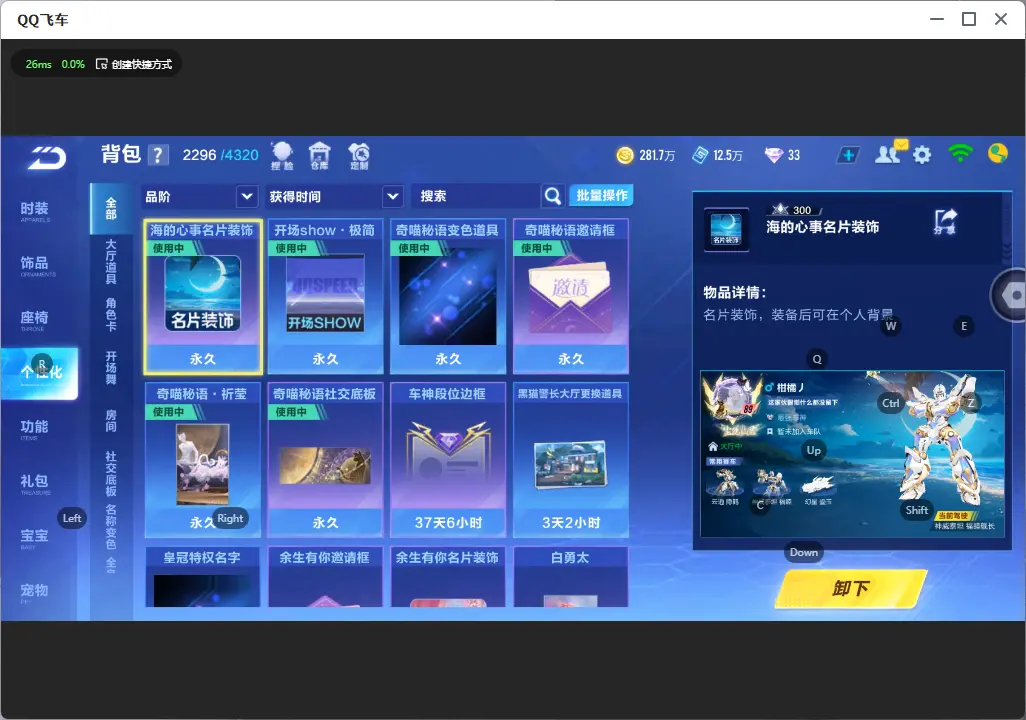Click the yellow globe icon
1026x720 pixels.
pos(997,153)
